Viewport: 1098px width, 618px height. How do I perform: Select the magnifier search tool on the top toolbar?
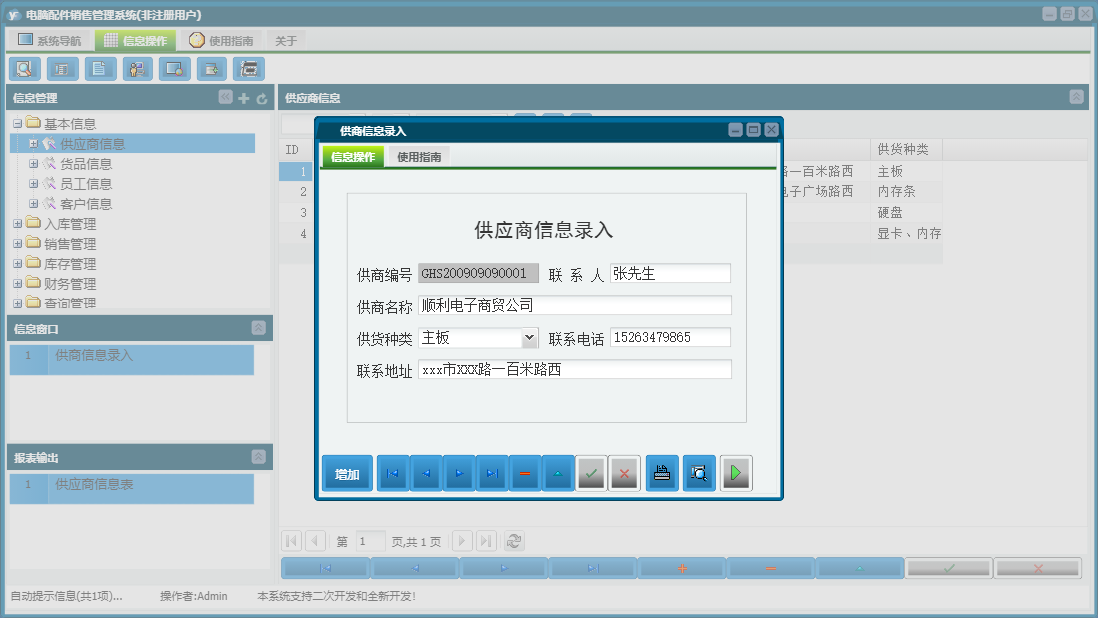pos(24,68)
